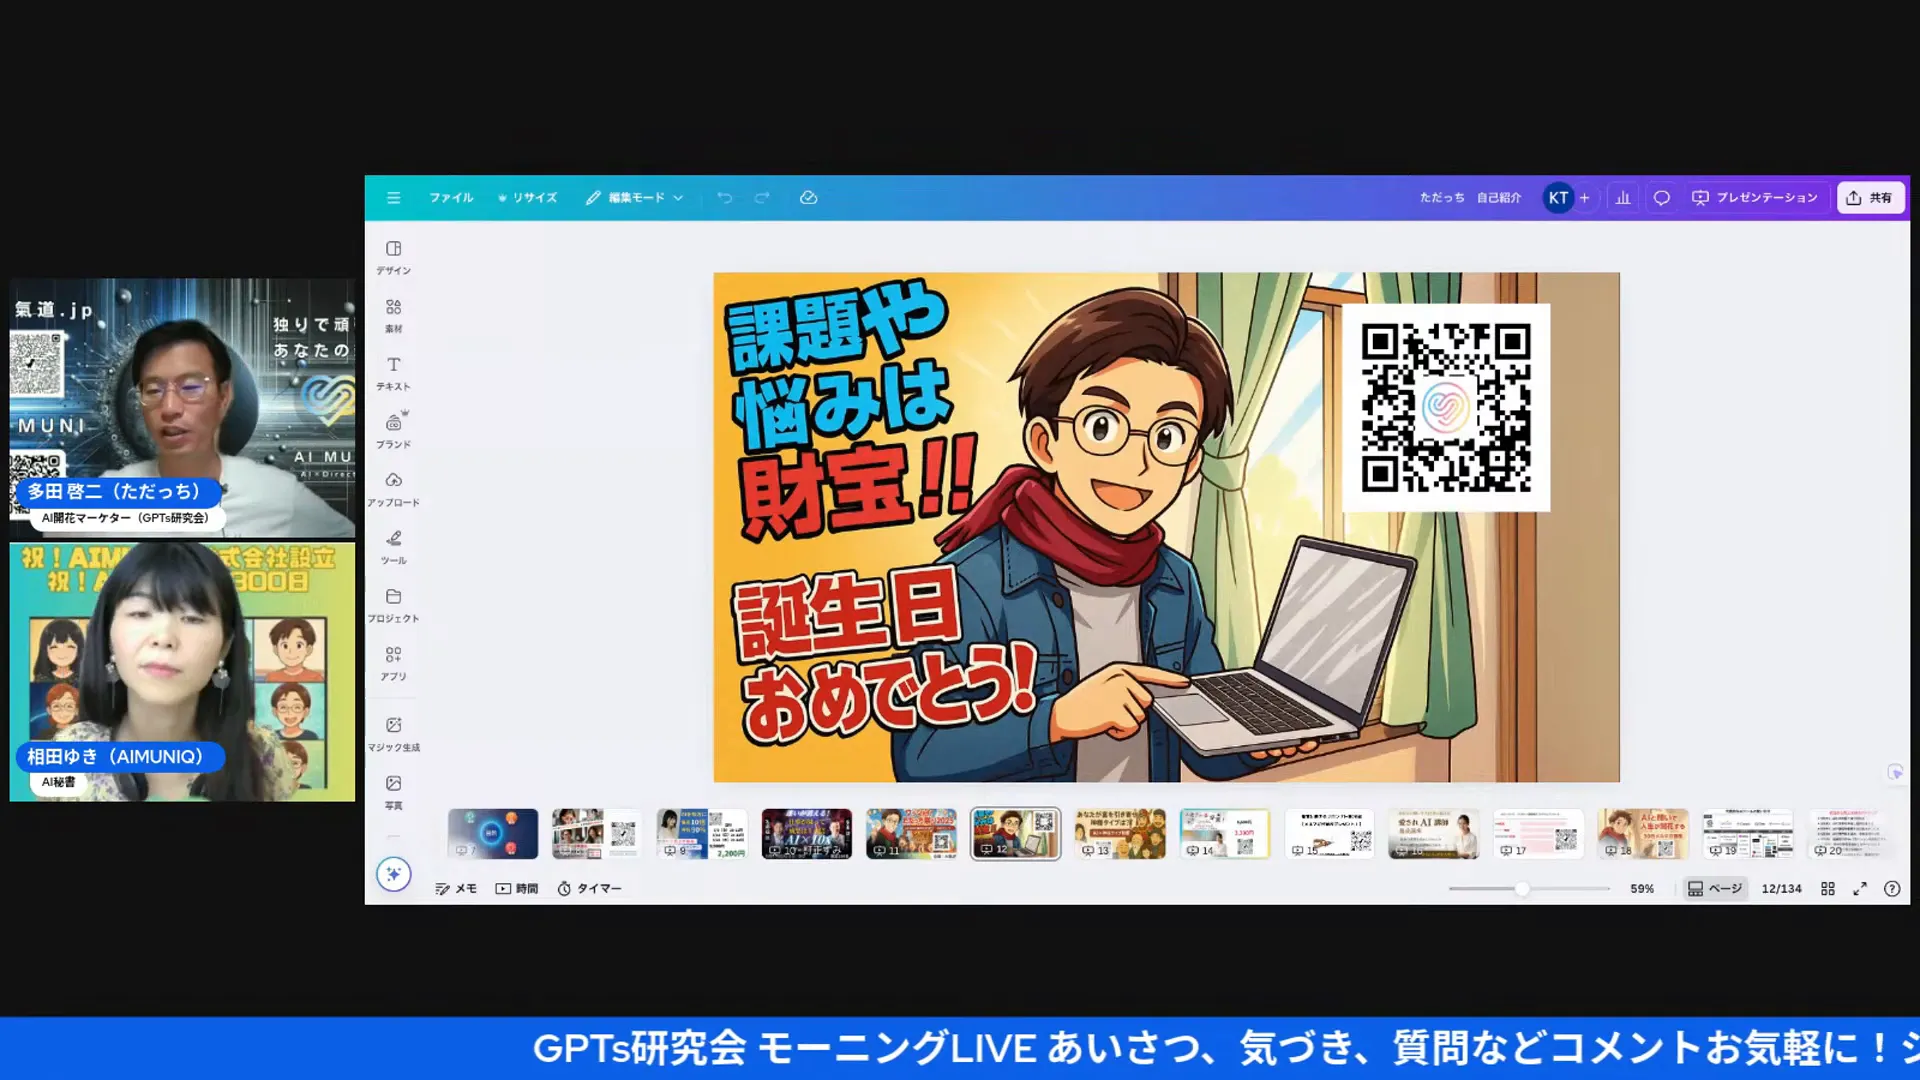Select page thumbnail 14
This screenshot has height=1080, width=1920.
click(1224, 834)
